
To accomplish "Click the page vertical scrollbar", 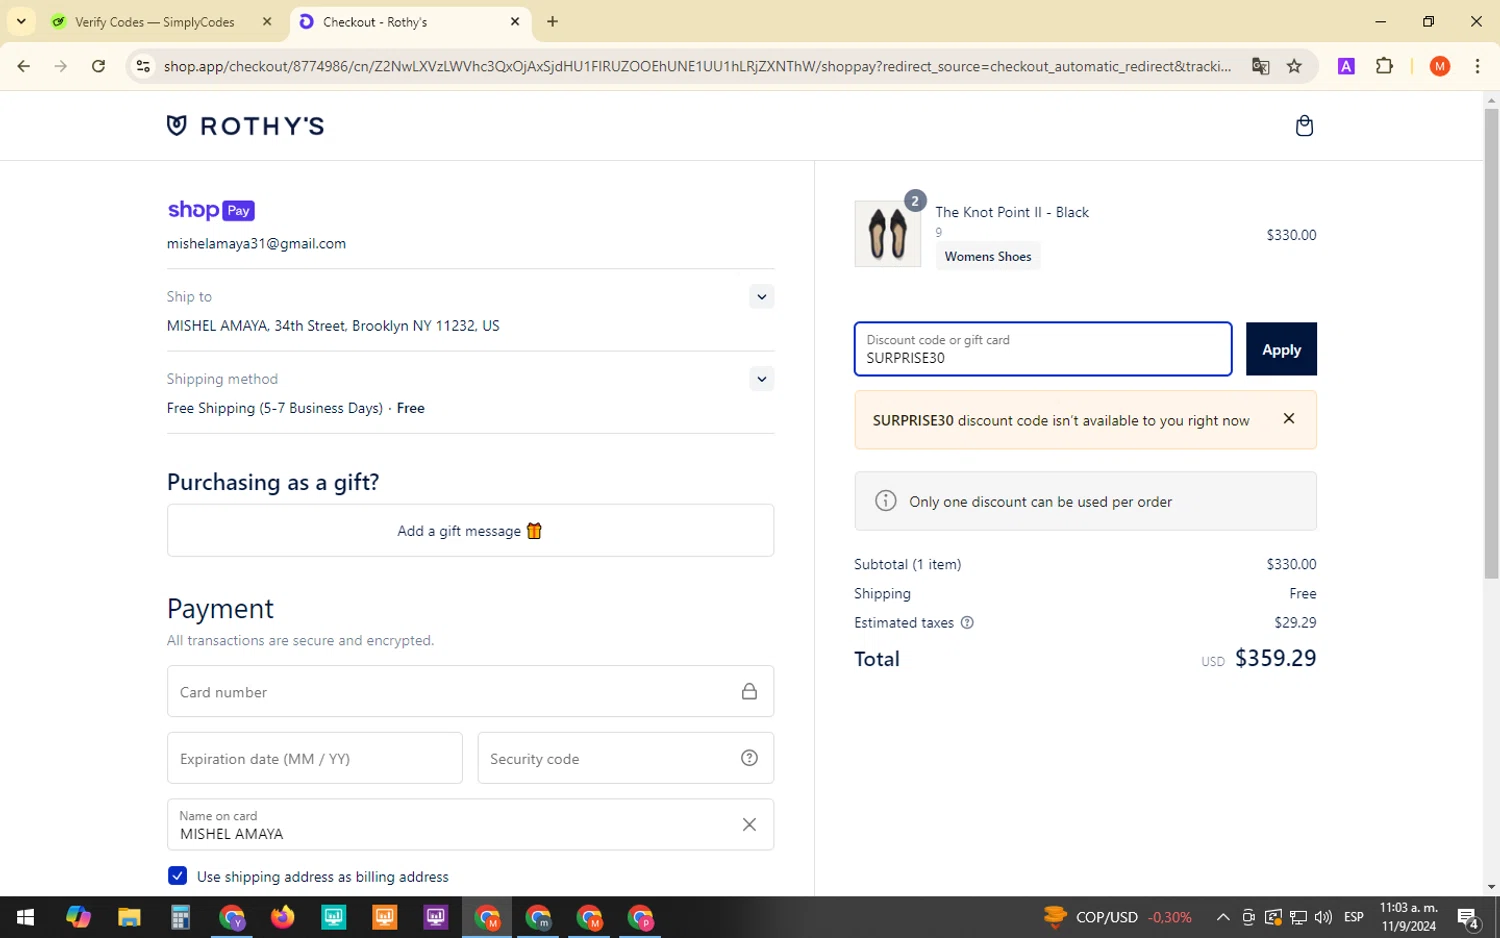I will click(x=1491, y=343).
